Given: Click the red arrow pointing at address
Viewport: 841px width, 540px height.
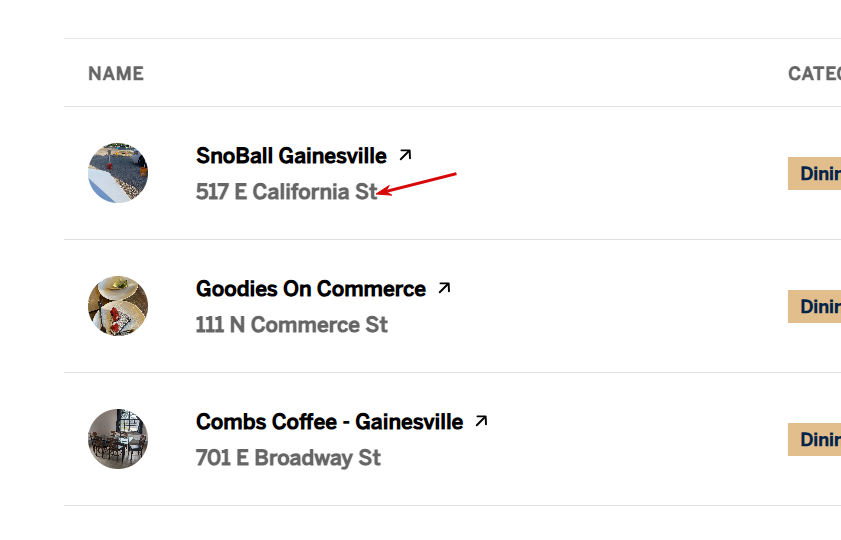Looking at the screenshot, I should point(418,183).
